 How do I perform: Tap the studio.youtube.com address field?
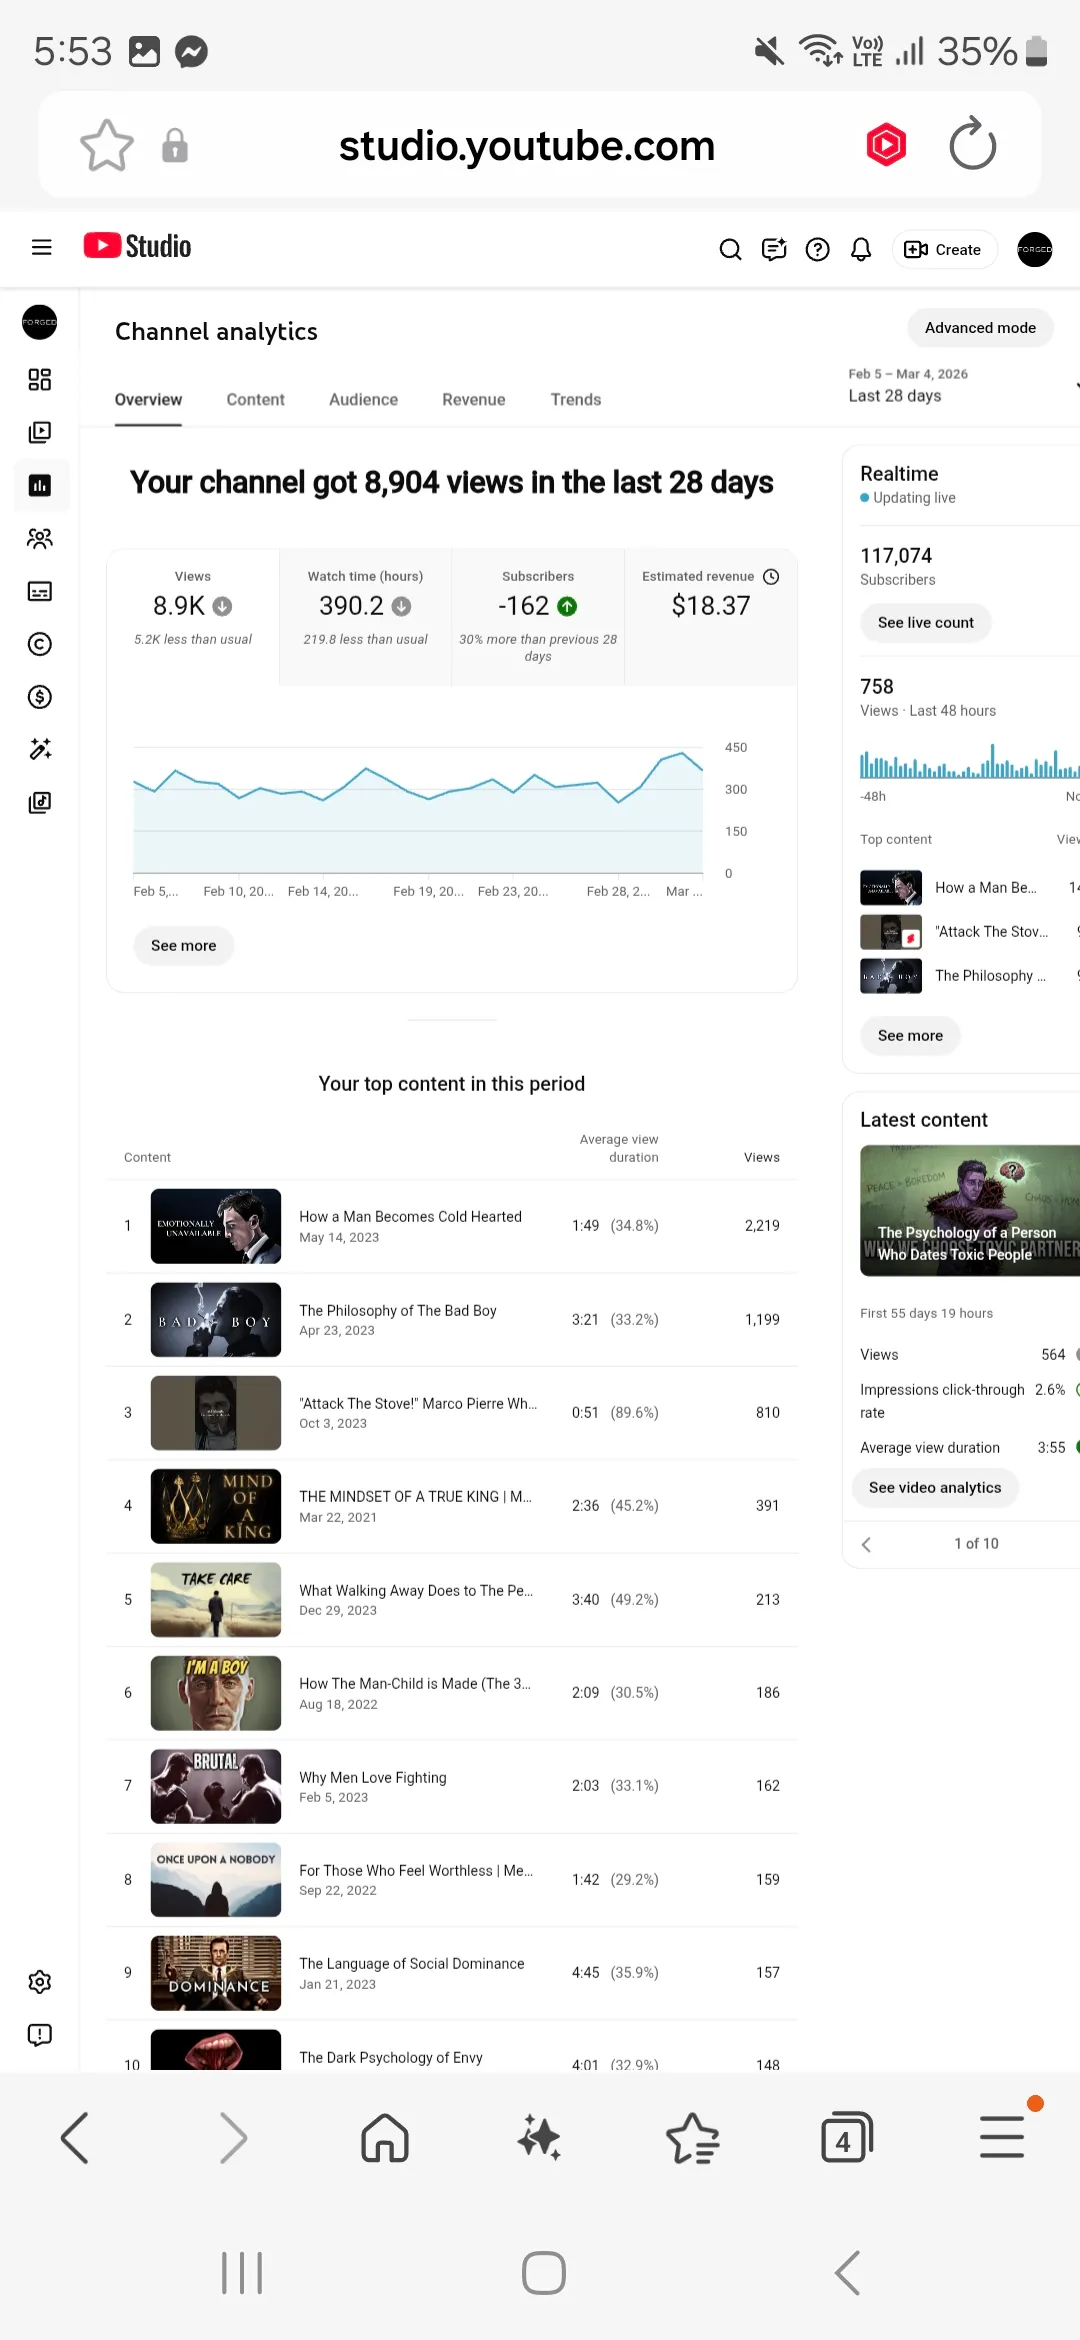click(527, 146)
